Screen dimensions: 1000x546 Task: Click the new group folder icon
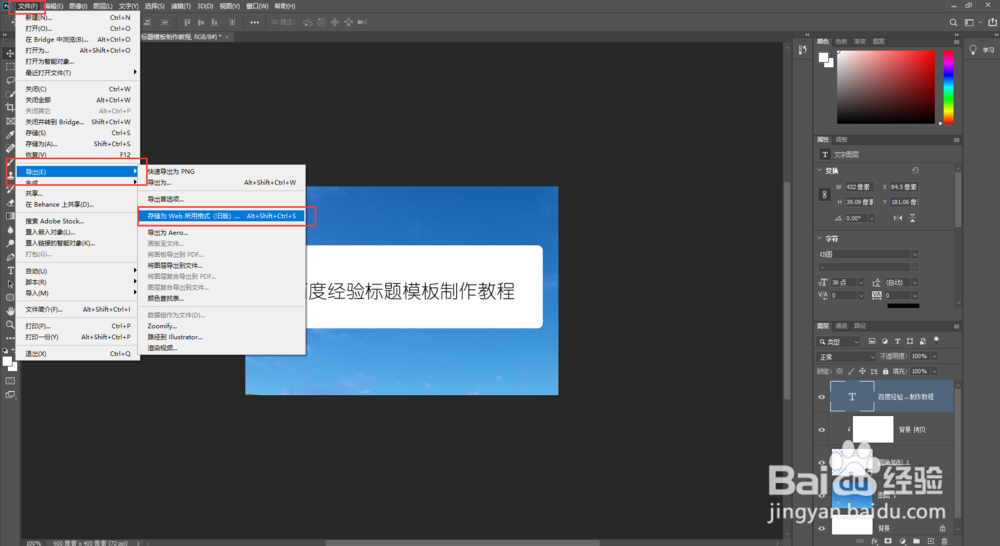[x=916, y=541]
